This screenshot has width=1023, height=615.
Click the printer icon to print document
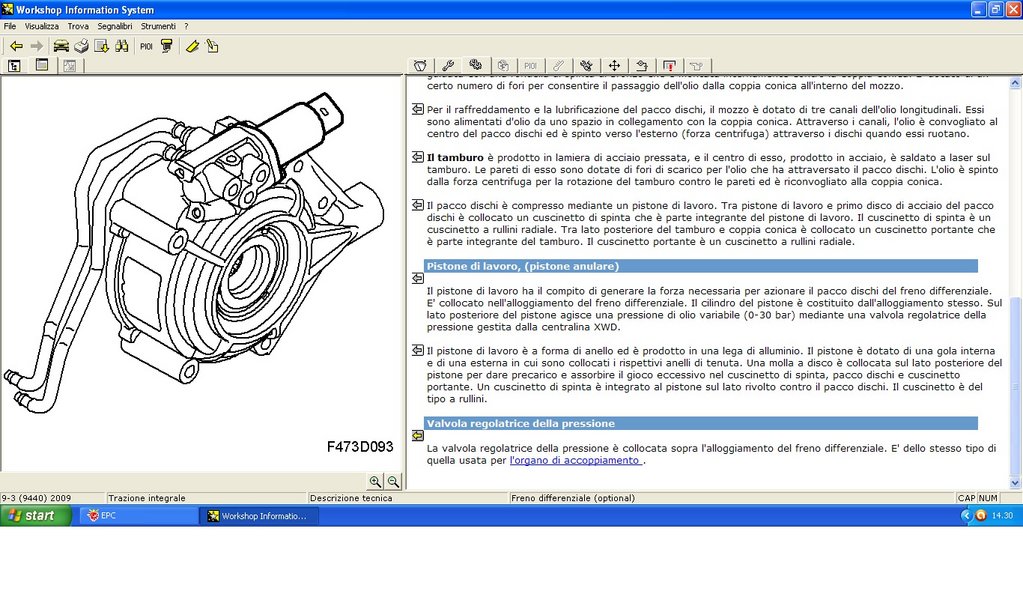click(82, 46)
